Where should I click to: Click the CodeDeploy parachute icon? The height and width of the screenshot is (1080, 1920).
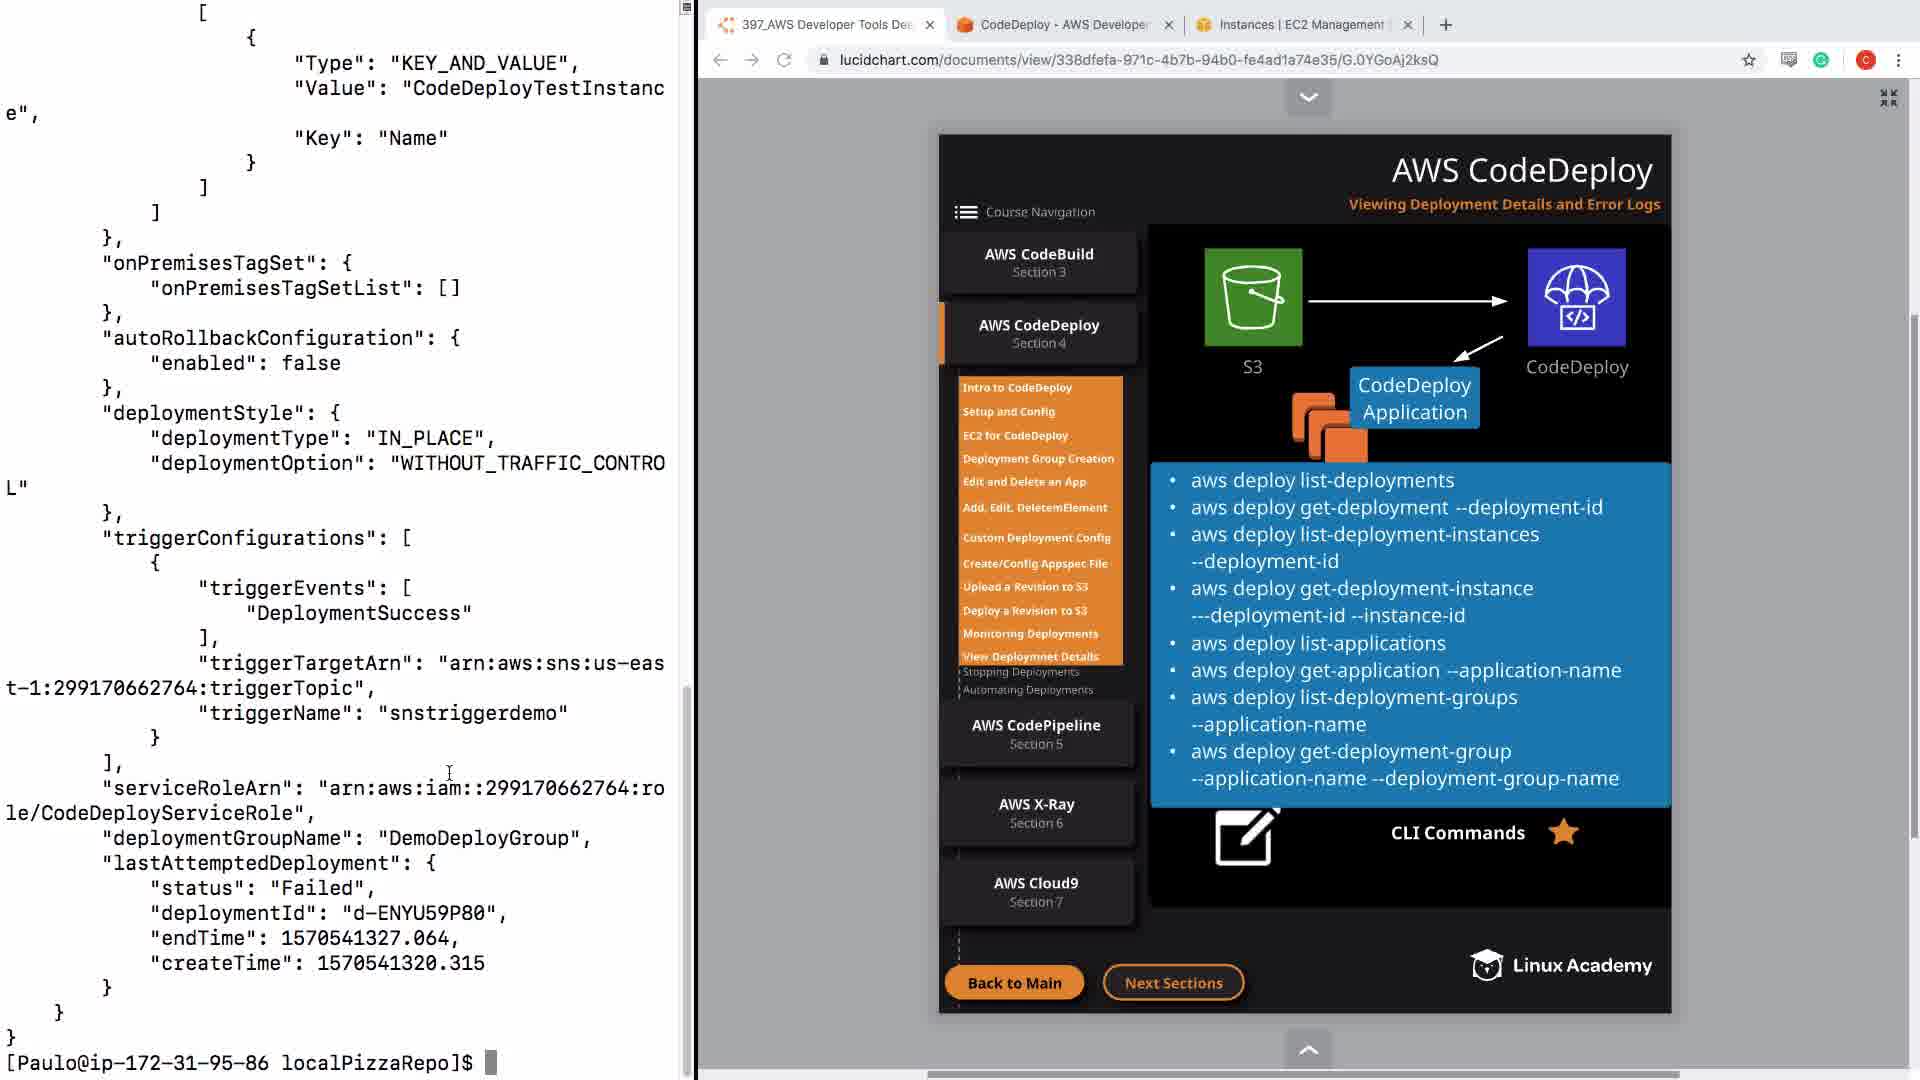1576,297
